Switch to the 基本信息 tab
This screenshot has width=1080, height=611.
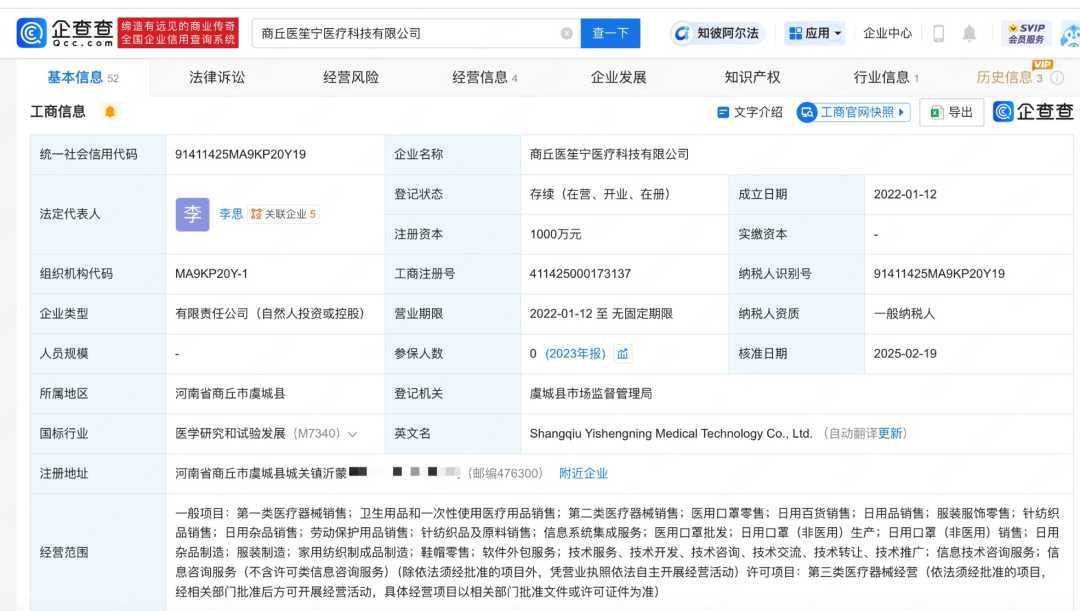[x=83, y=77]
